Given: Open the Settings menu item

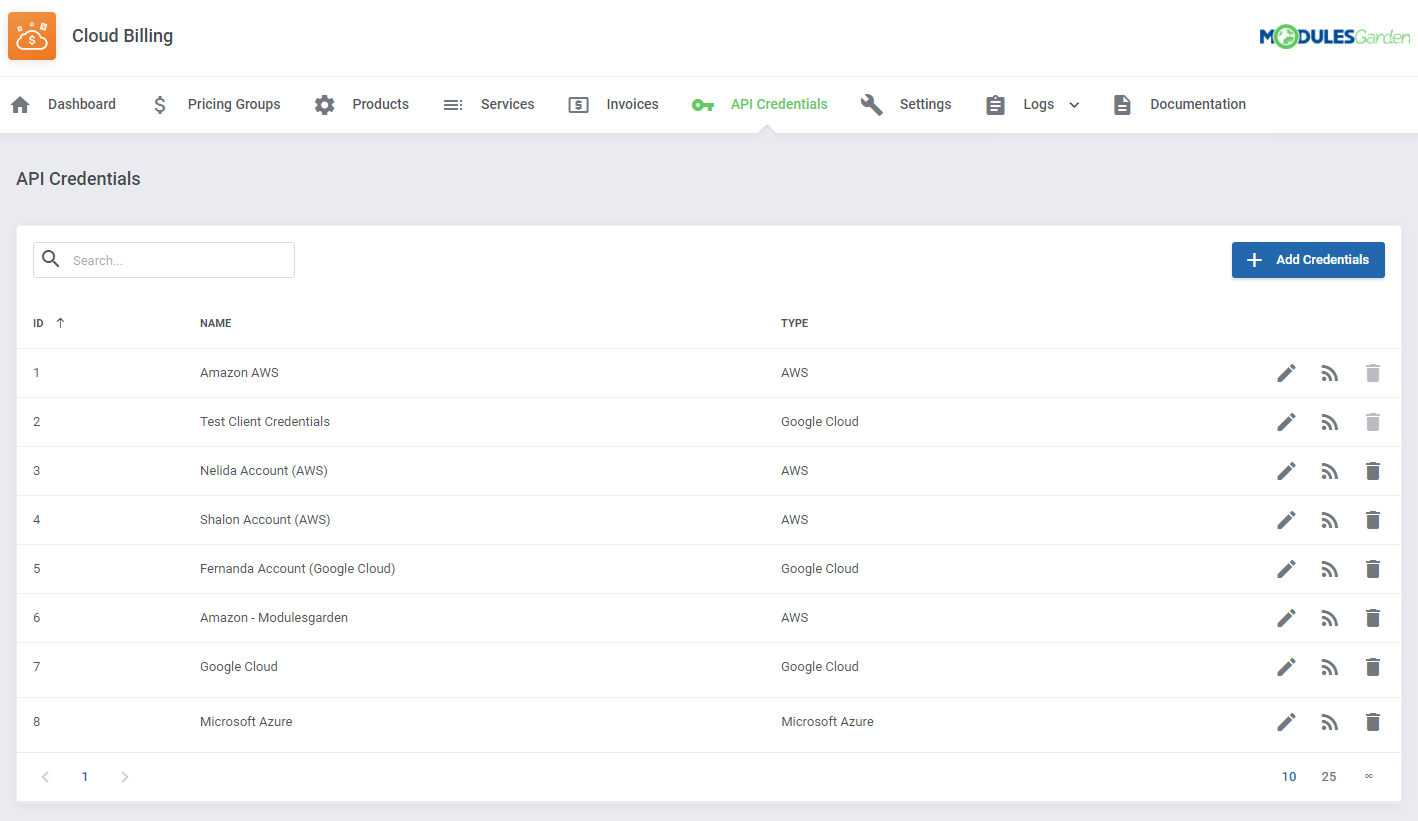Looking at the screenshot, I should [x=924, y=104].
